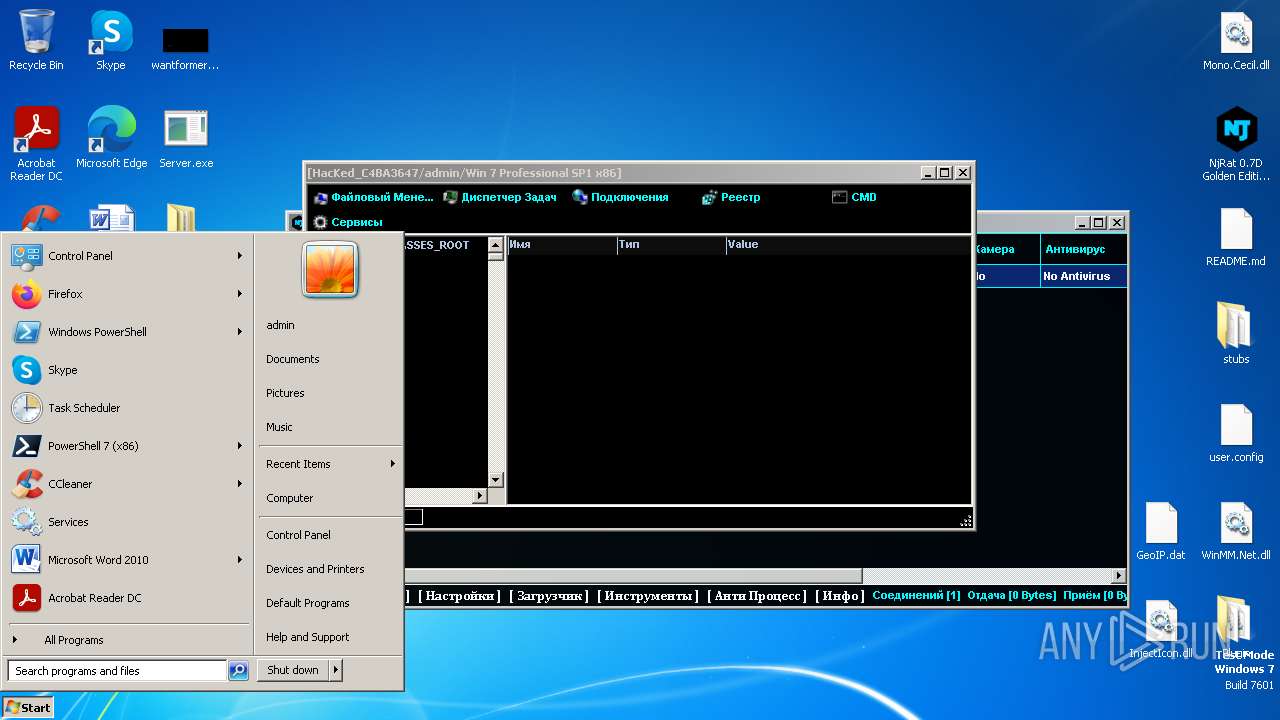Select the Имя column header
The width and height of the screenshot is (1280, 720).
pos(562,245)
